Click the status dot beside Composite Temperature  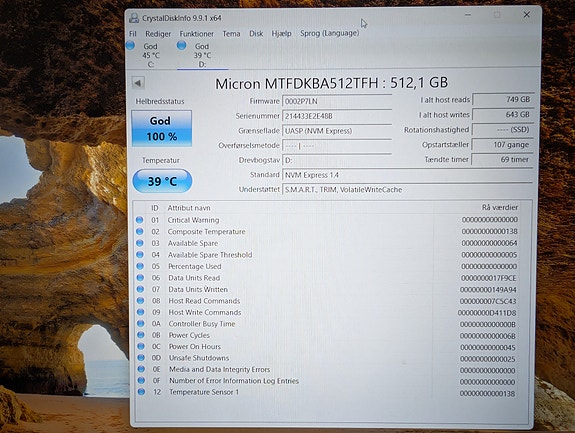(139, 231)
